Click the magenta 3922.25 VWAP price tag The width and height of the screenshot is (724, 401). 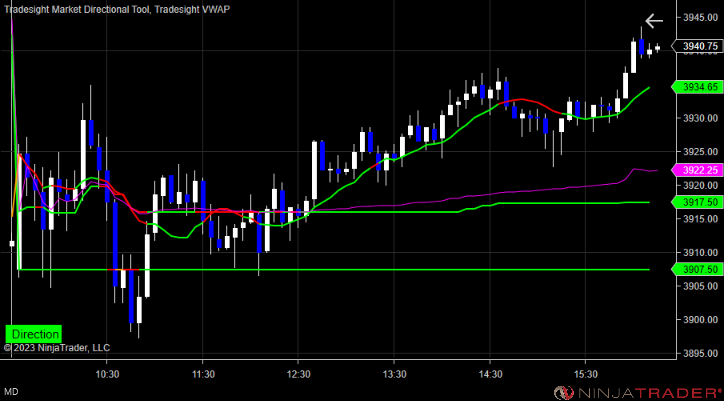pos(698,170)
